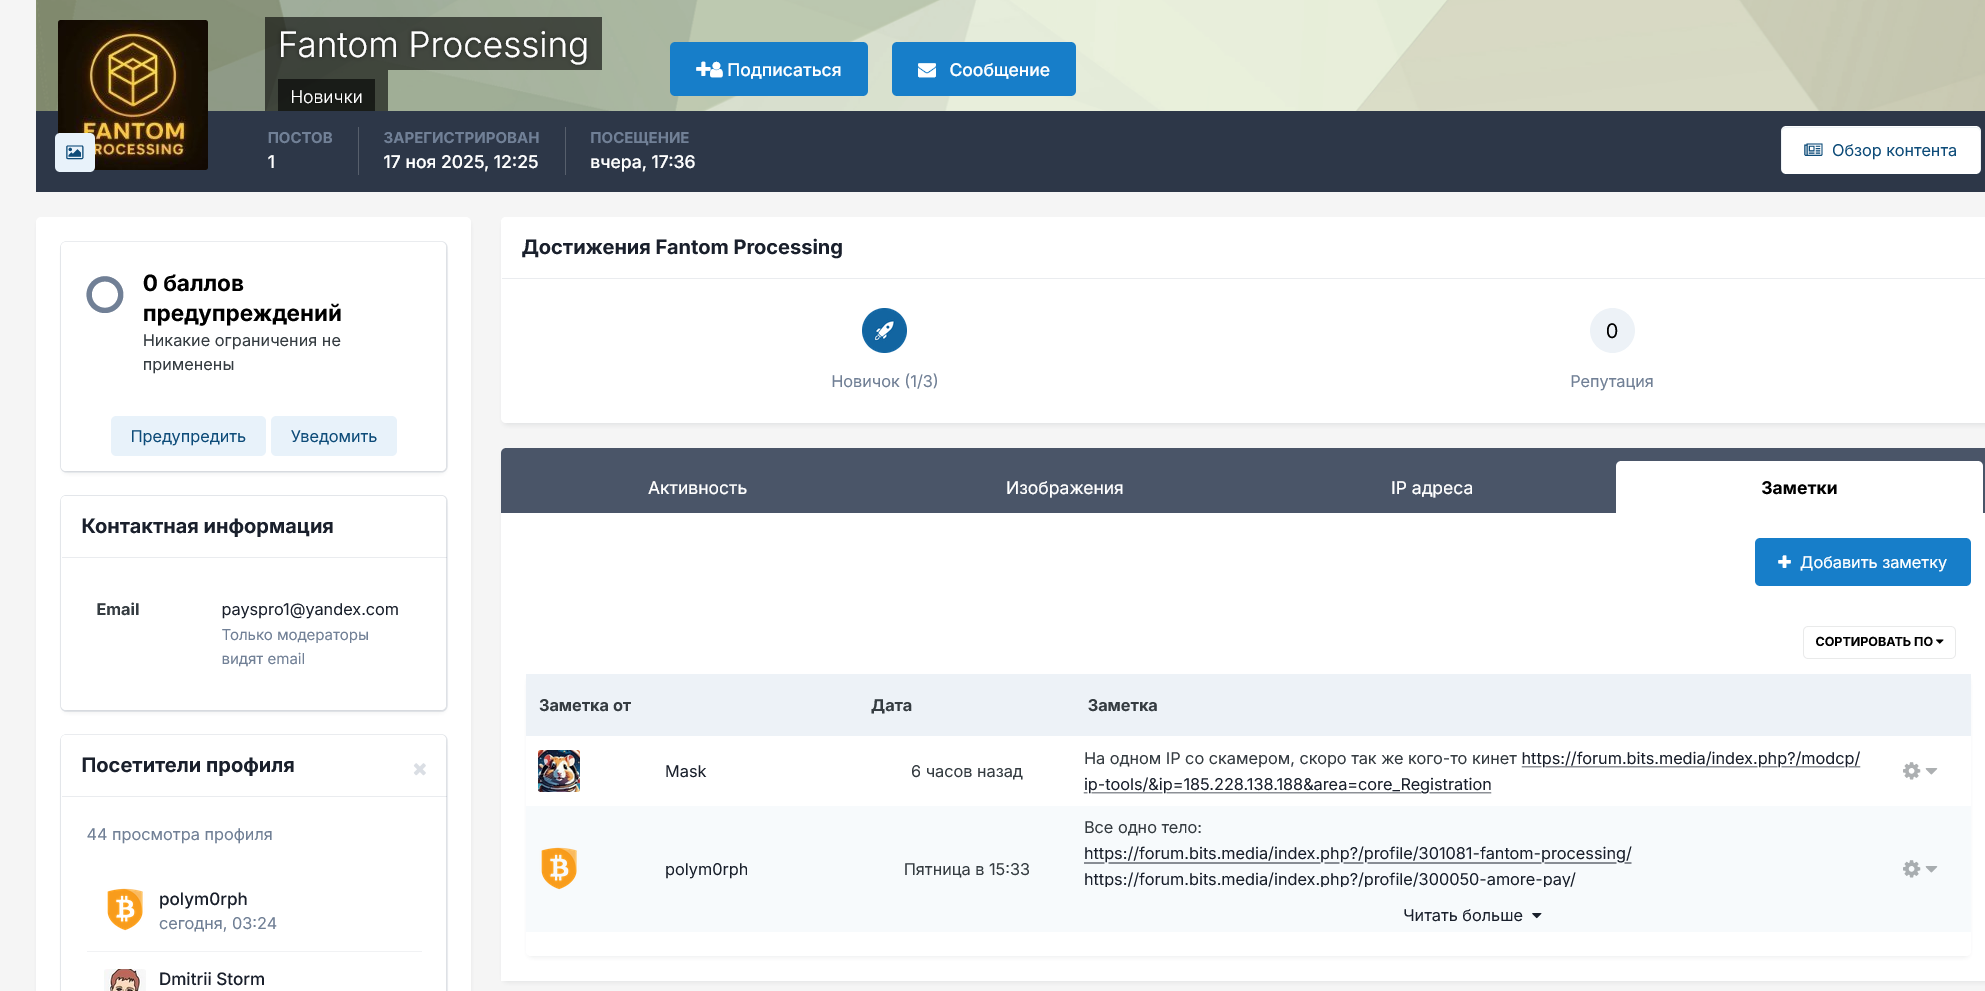Screen dimensions: 1985x991
Task: Close the profile visitors block
Action: coord(420,769)
